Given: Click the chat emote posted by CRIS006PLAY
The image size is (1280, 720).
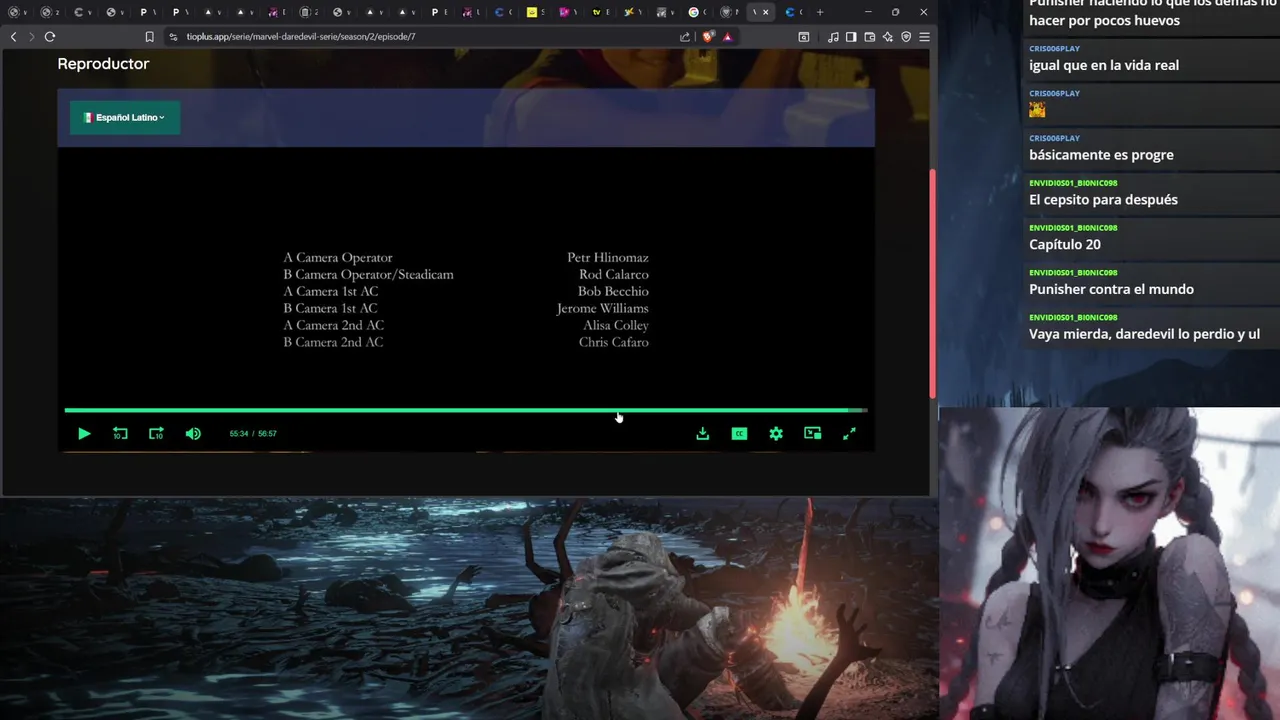Looking at the screenshot, I should click(1037, 109).
